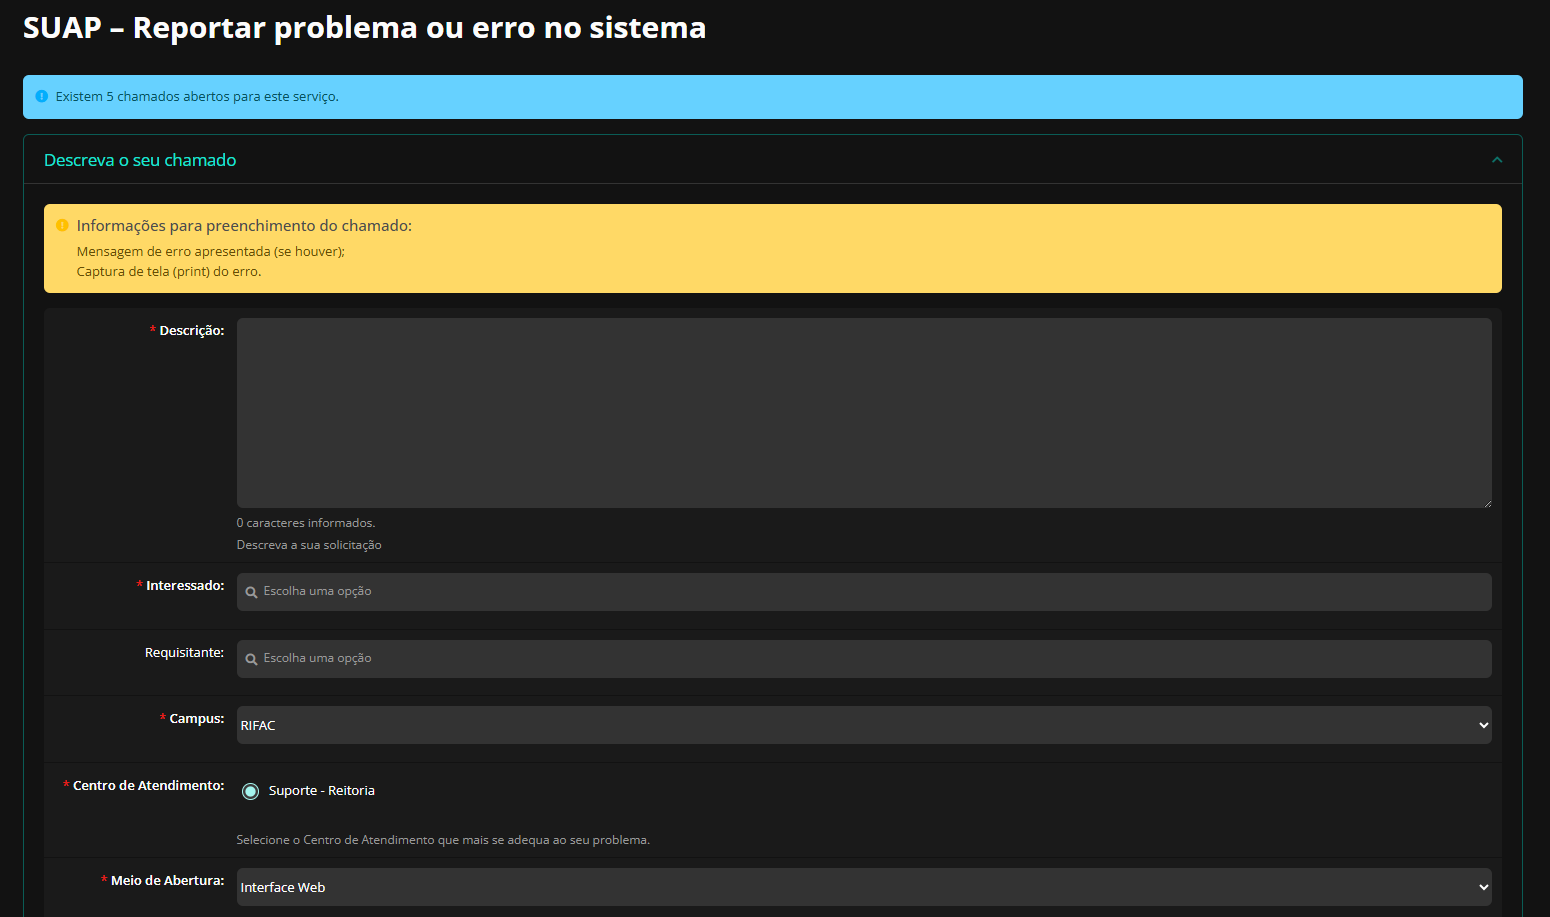Click the magnifier icon in the Interessado field
Viewport: 1550px width, 917px height.
[x=251, y=592]
